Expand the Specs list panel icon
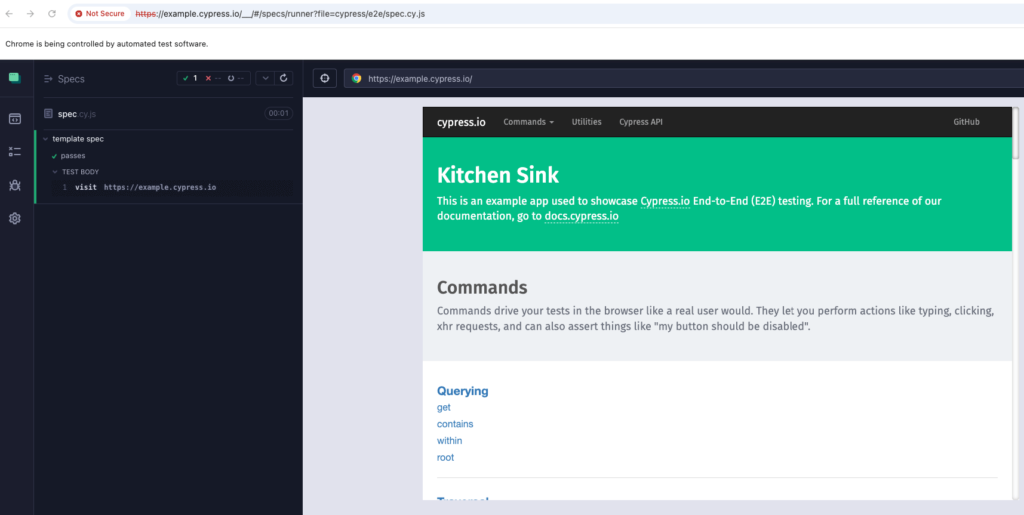Screen dimensions: 1024x515 coord(48,79)
